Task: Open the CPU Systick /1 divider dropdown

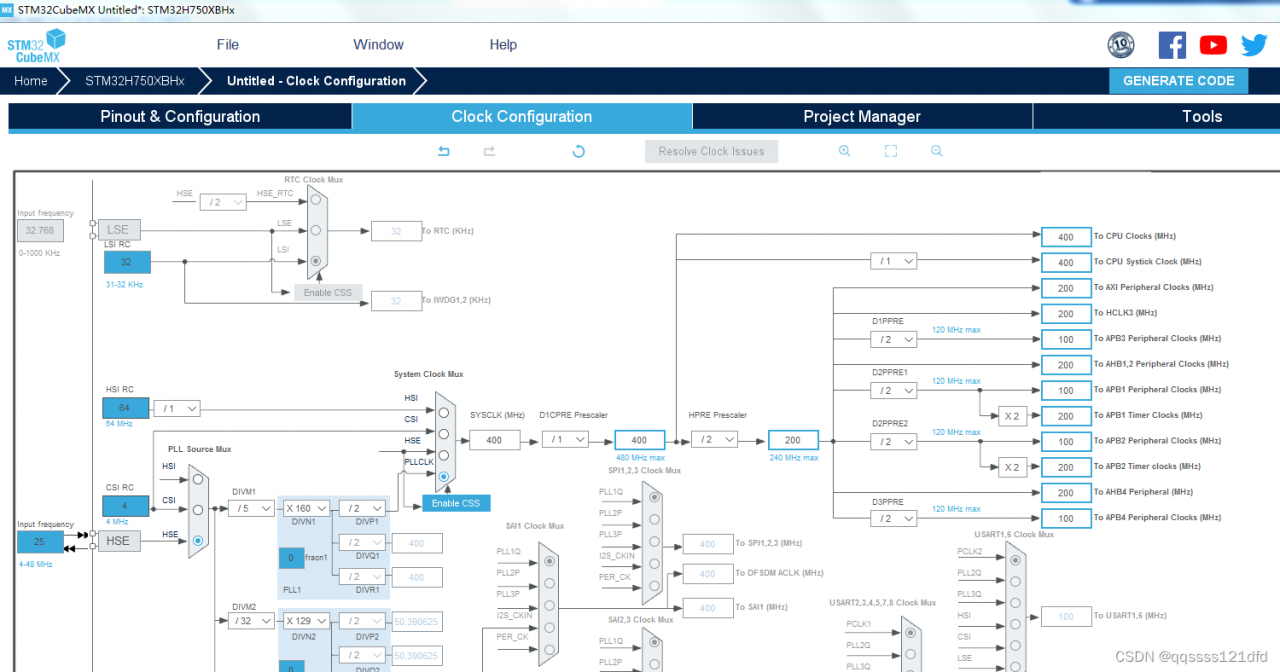Action: tap(893, 261)
